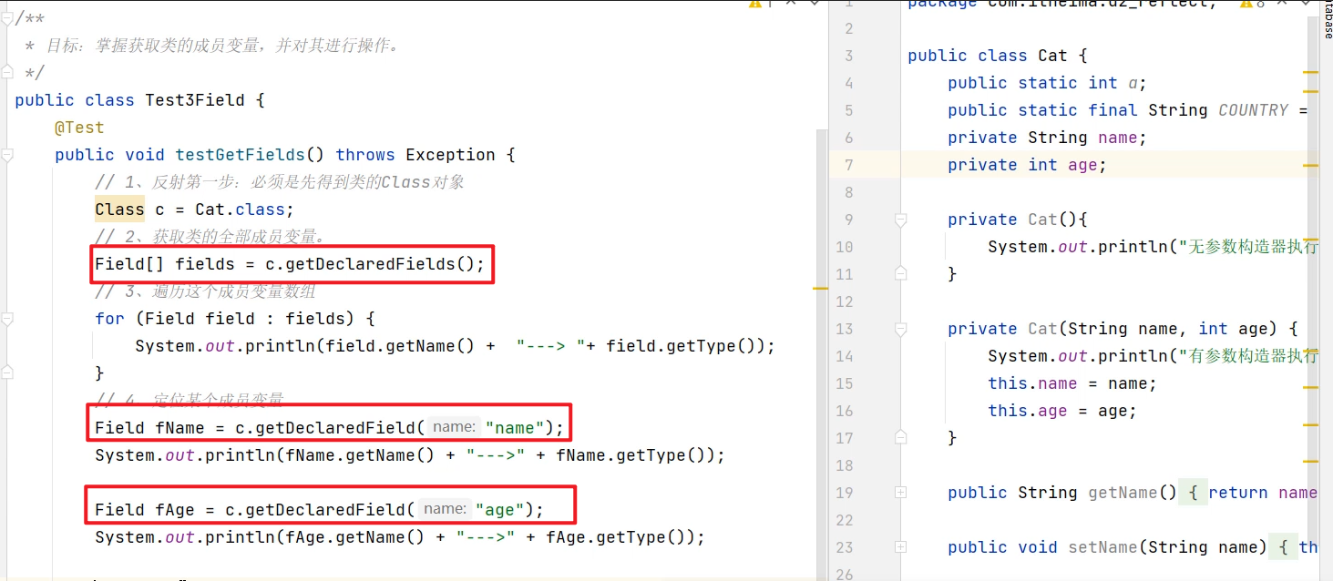Screen dimensions: 1333x581
Task: Click the 'fAge' variable declaration
Action: tap(175, 510)
